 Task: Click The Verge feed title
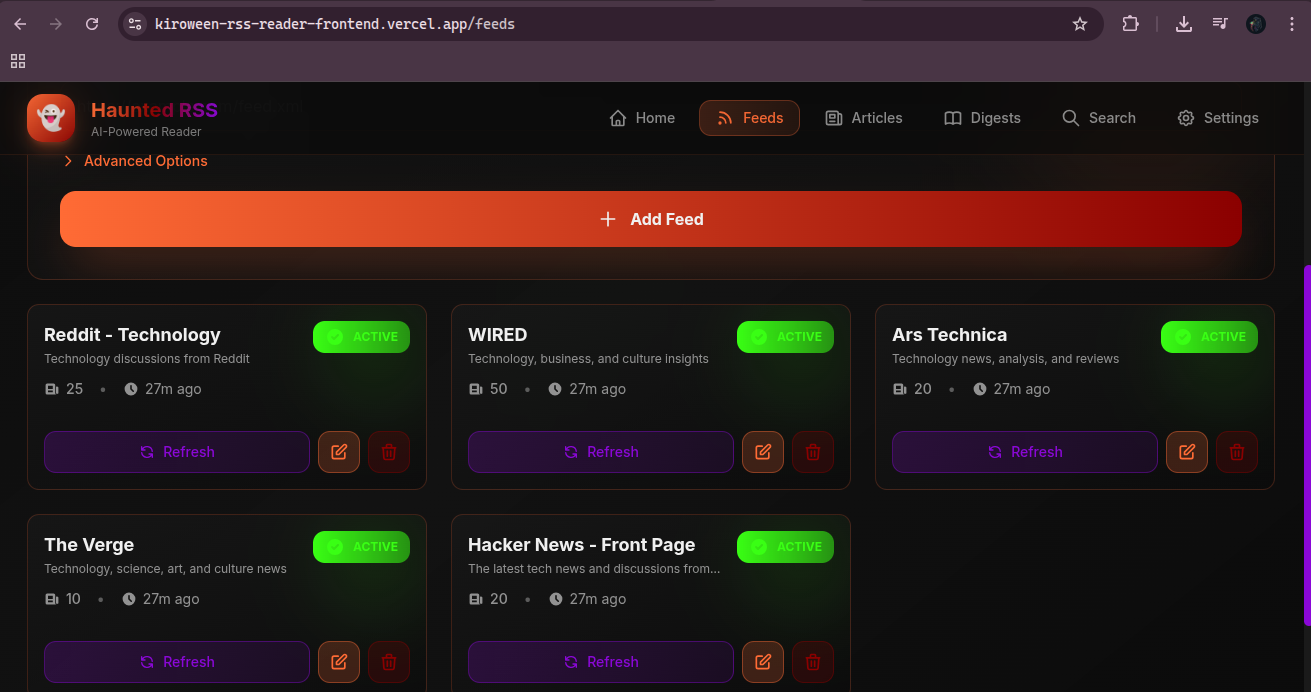(89, 545)
